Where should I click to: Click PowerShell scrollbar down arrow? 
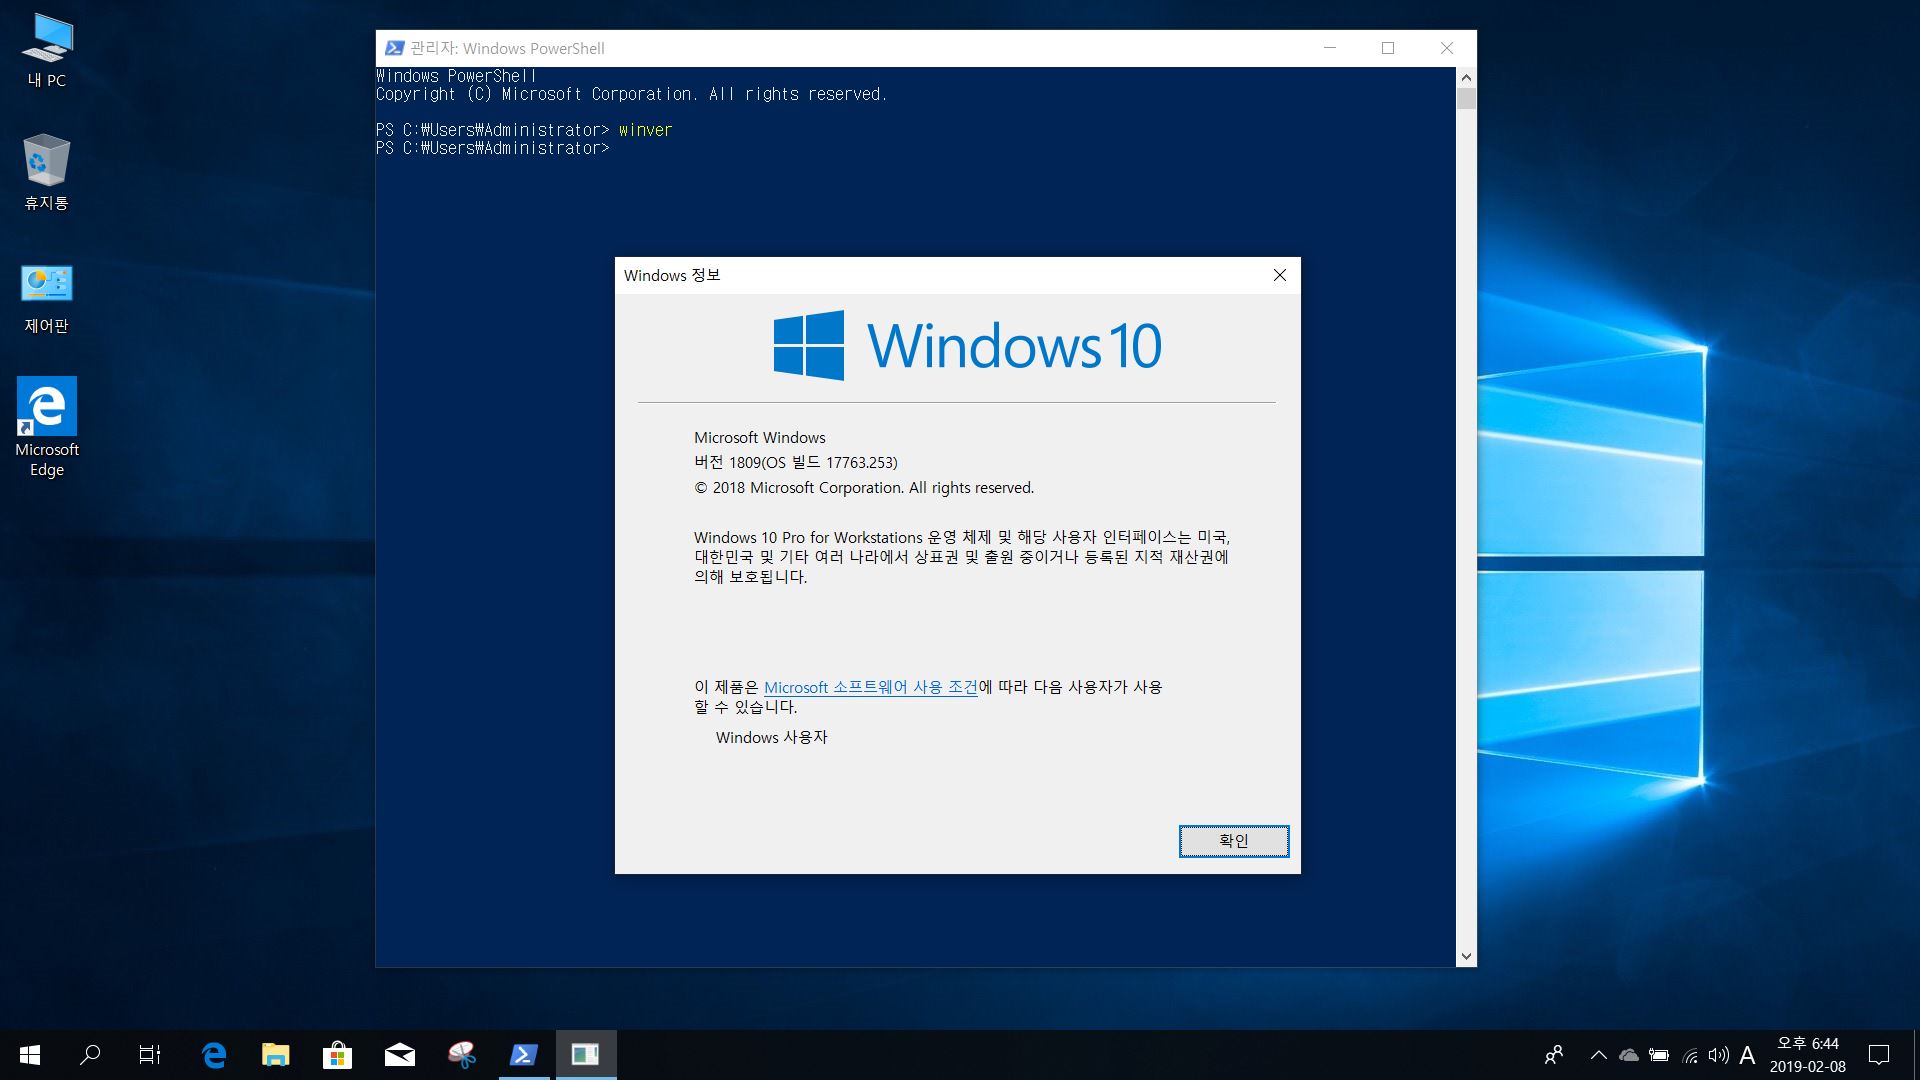coord(1466,956)
